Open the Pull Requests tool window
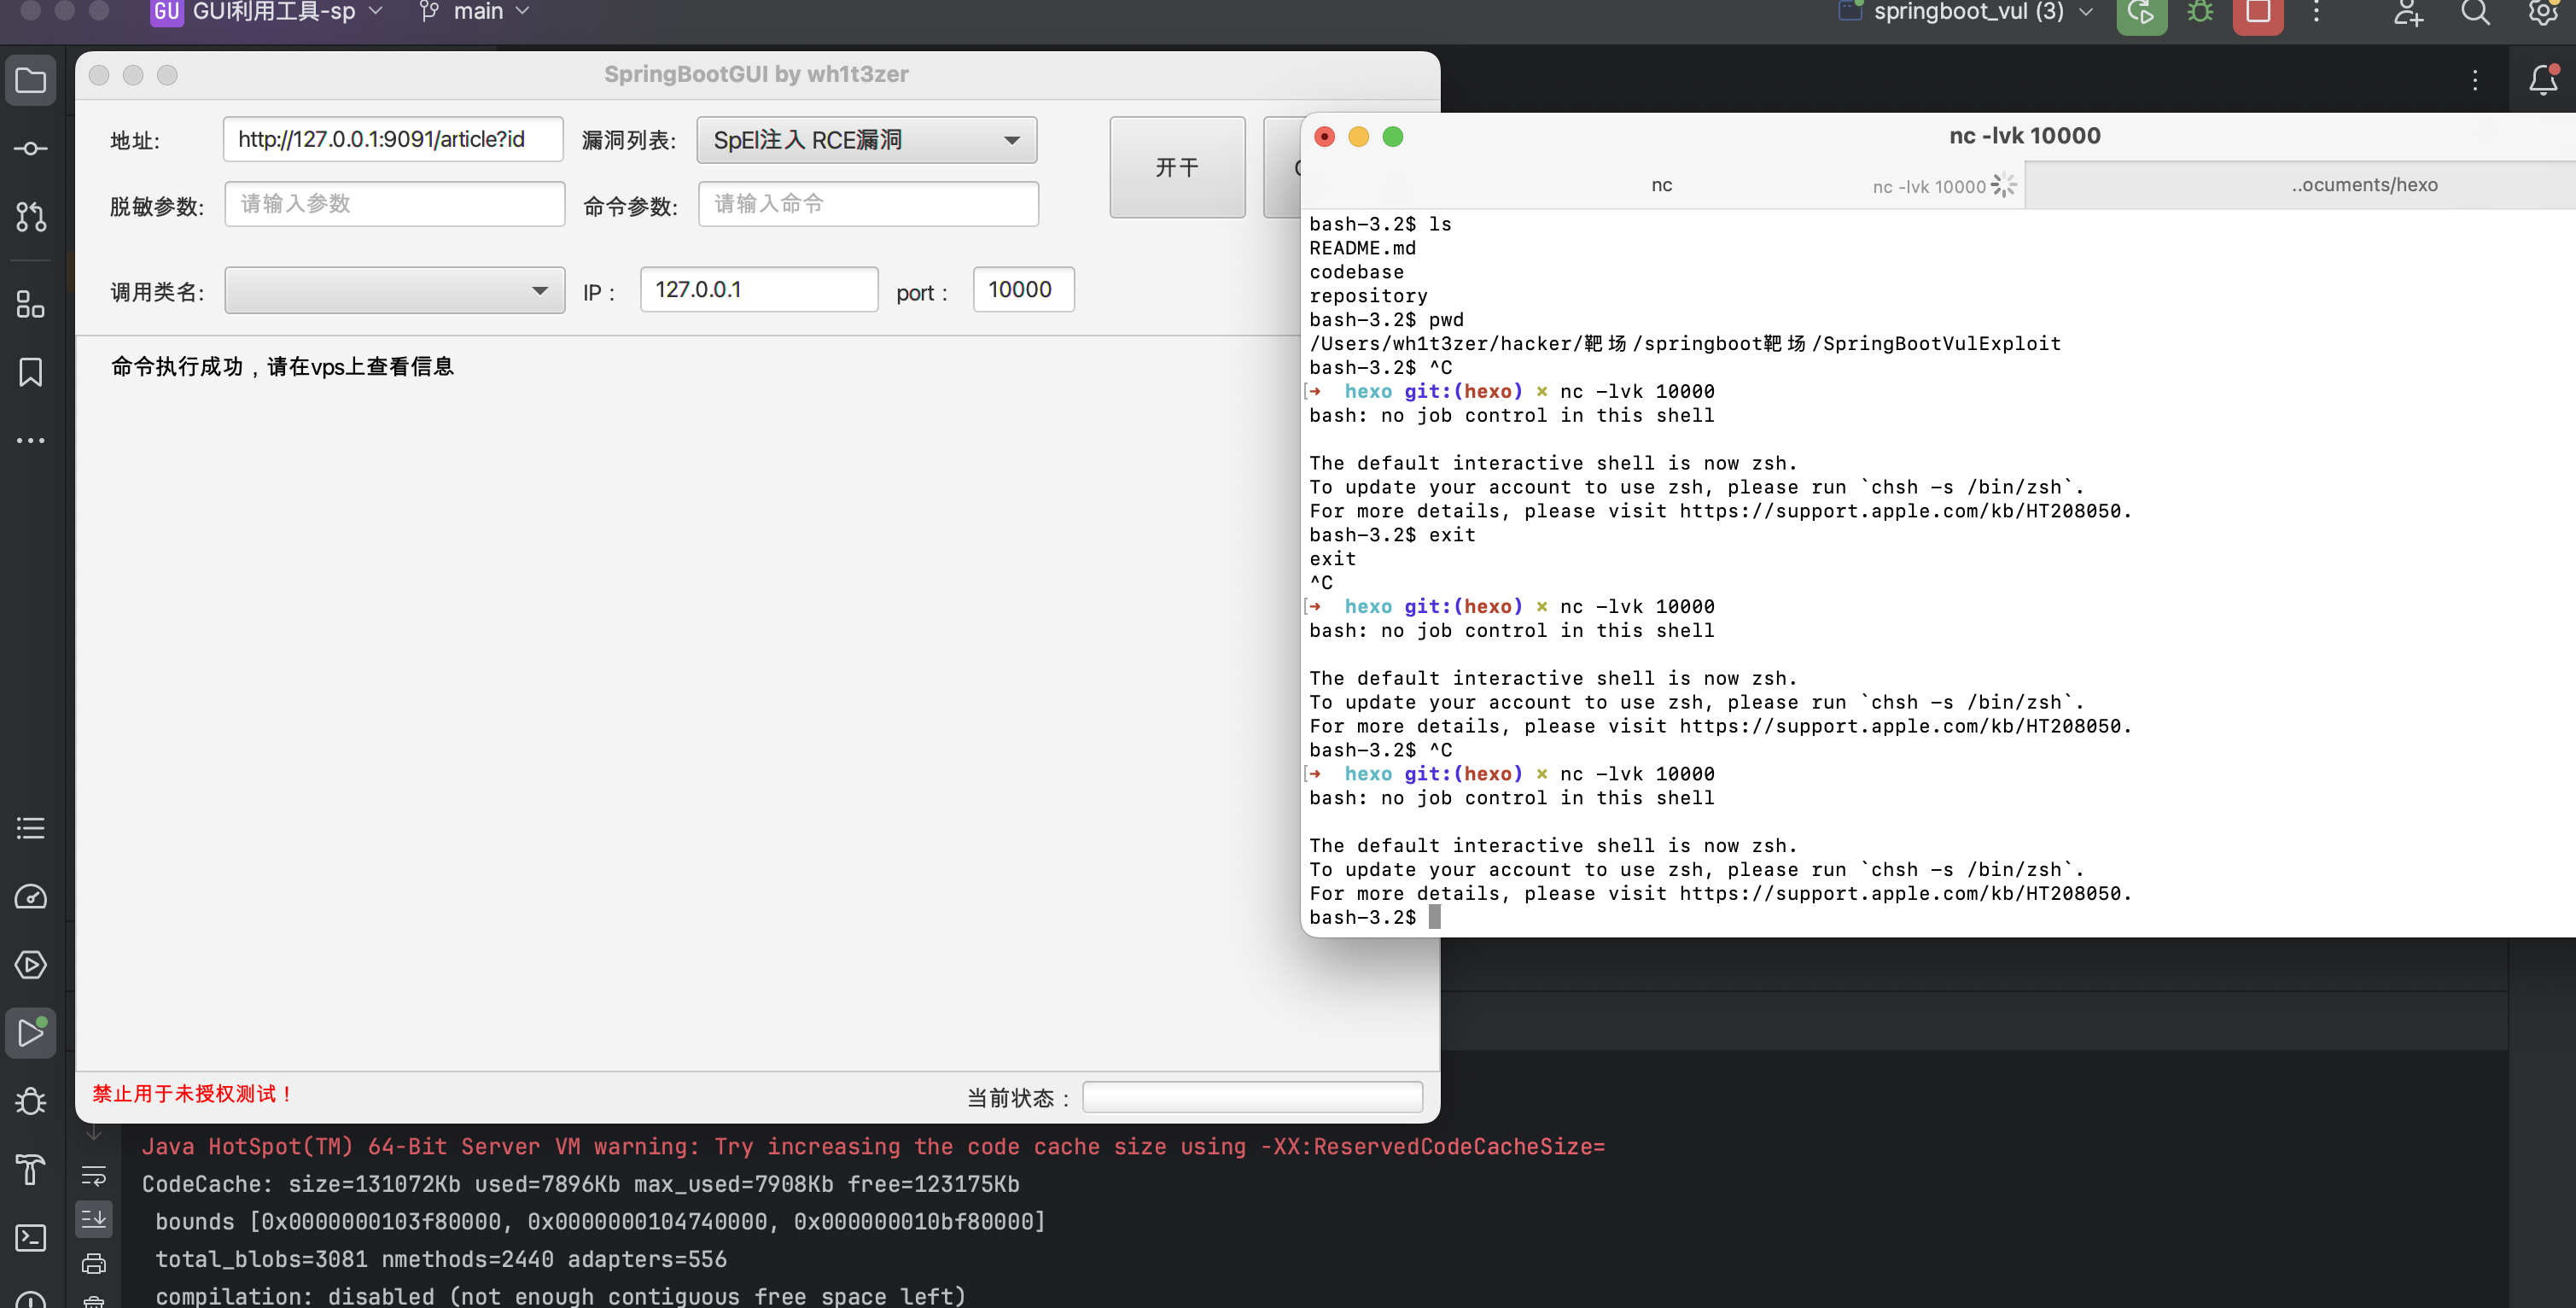 (x=31, y=217)
